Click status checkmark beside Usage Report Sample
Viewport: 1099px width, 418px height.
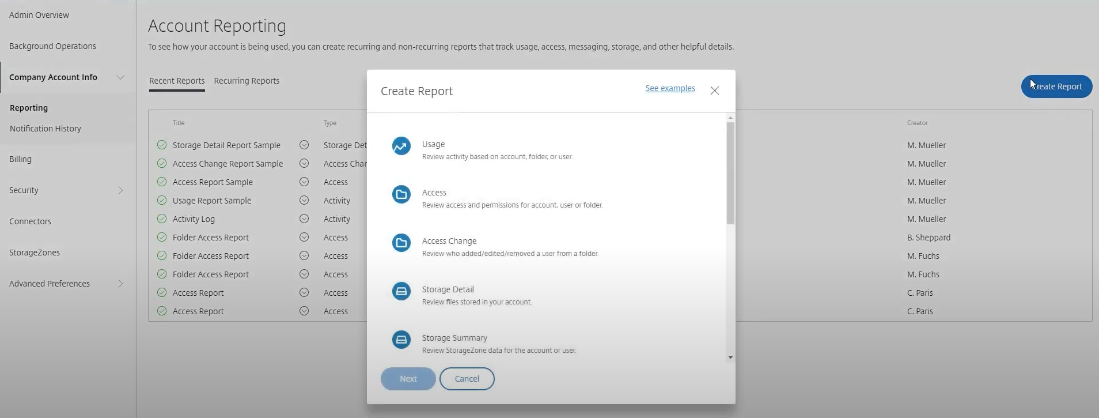coord(162,201)
